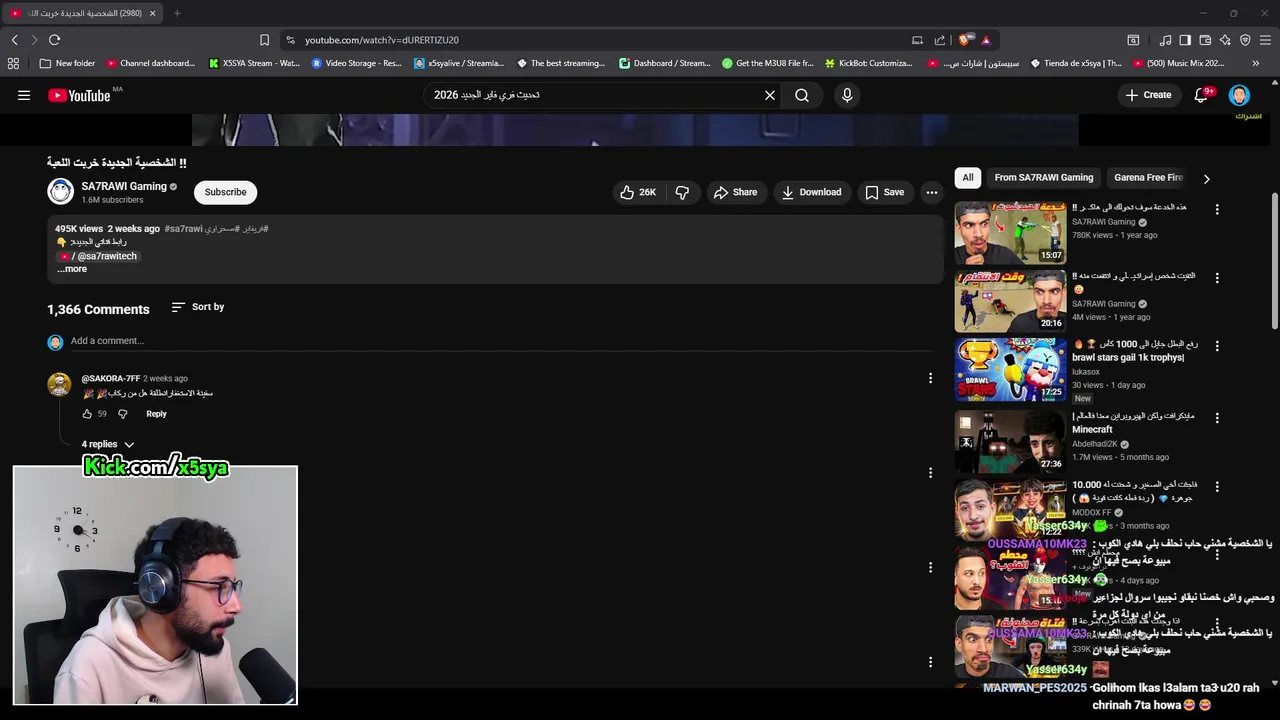
Task: Click the page vertical scrollbar
Action: click(1274, 260)
